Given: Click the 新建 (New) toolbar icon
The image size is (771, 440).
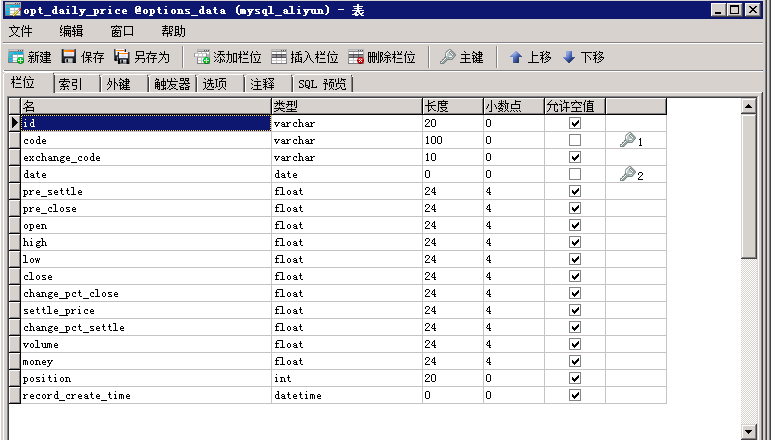Looking at the screenshot, I should point(16,57).
